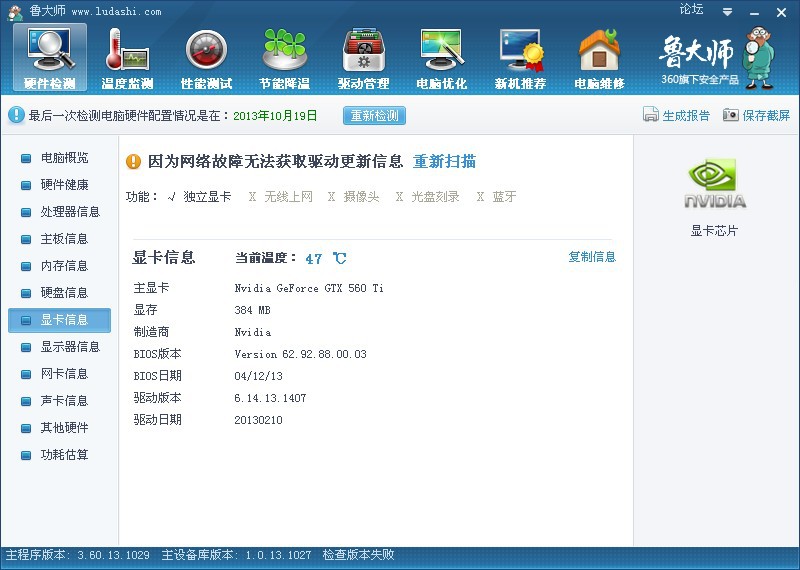Click the 重新检测 button
The image size is (800, 570).
click(x=375, y=116)
